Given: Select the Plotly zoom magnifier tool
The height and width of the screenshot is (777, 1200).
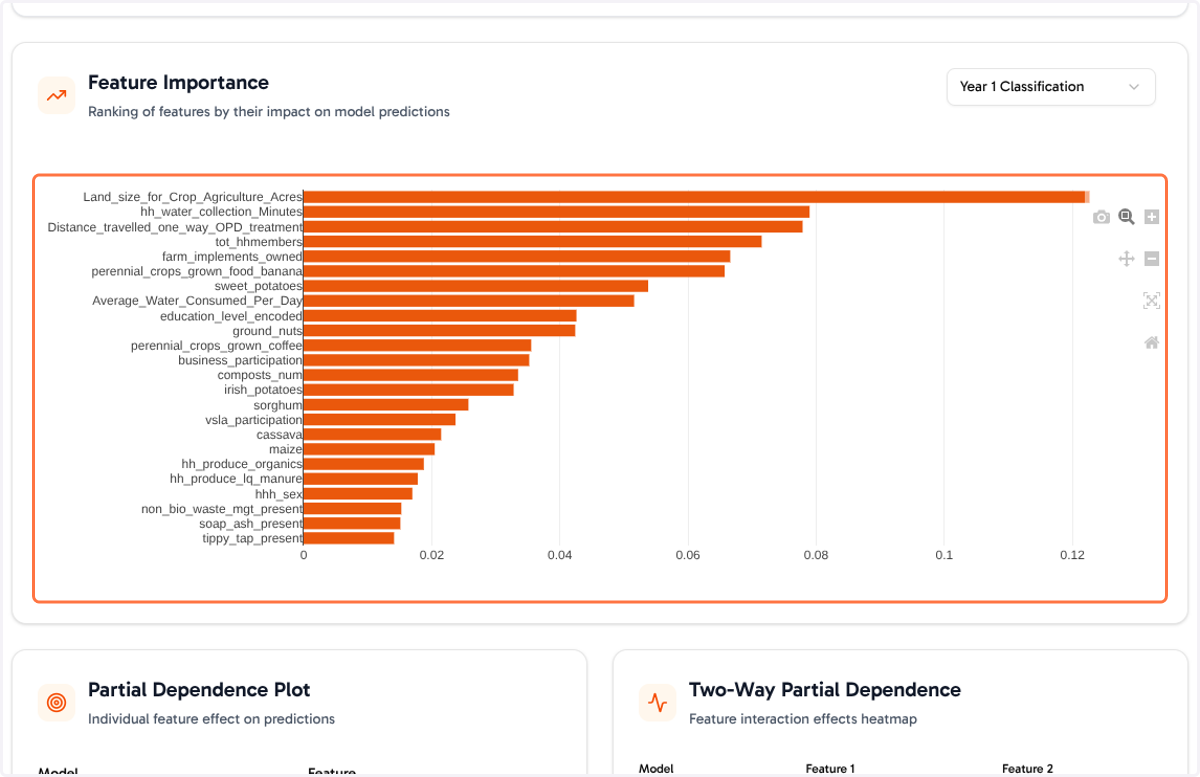Looking at the screenshot, I should (1126, 217).
